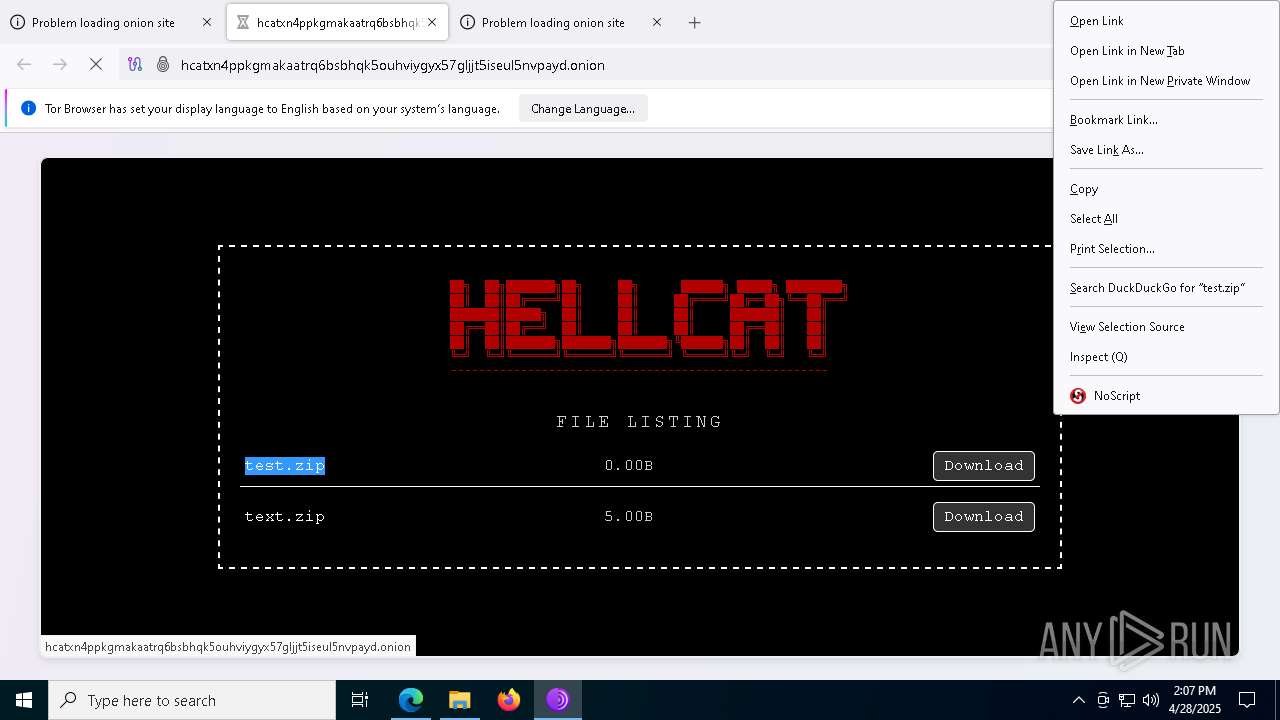Select Save Link As option
The height and width of the screenshot is (720, 1280).
coord(1166,150)
